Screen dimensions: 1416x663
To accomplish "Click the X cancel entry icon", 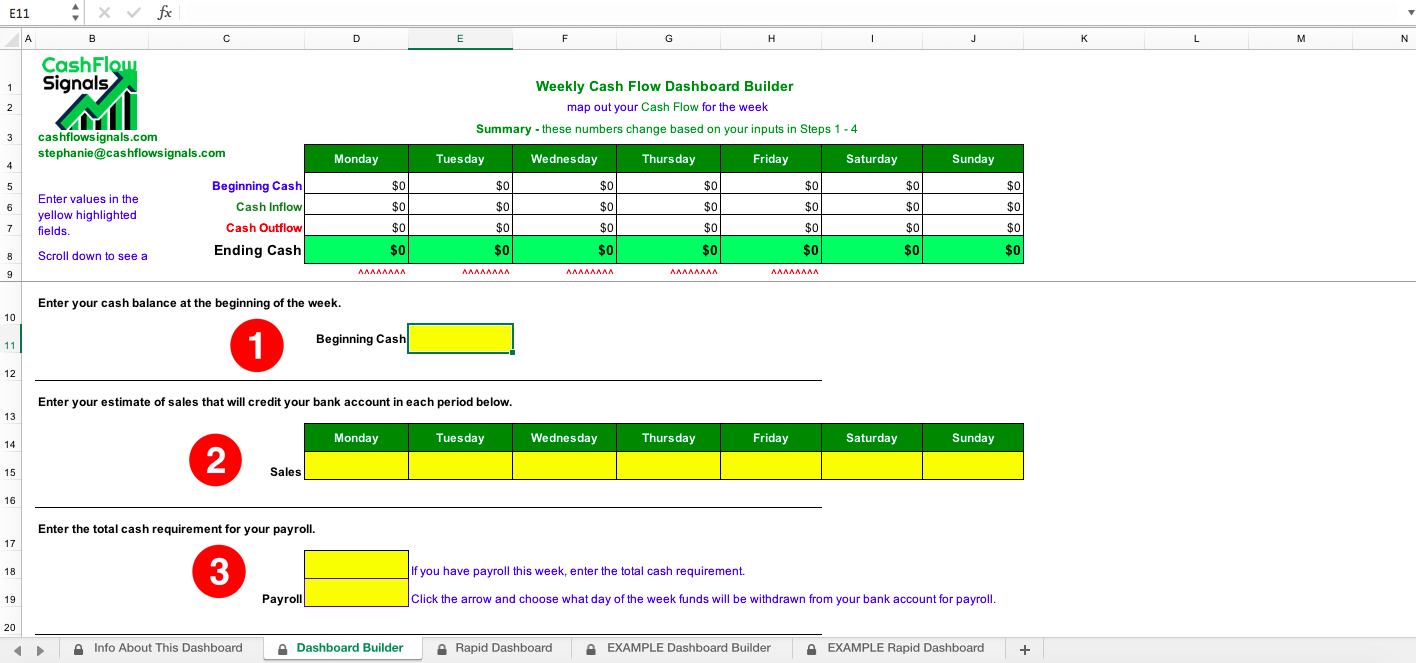I will pos(104,13).
